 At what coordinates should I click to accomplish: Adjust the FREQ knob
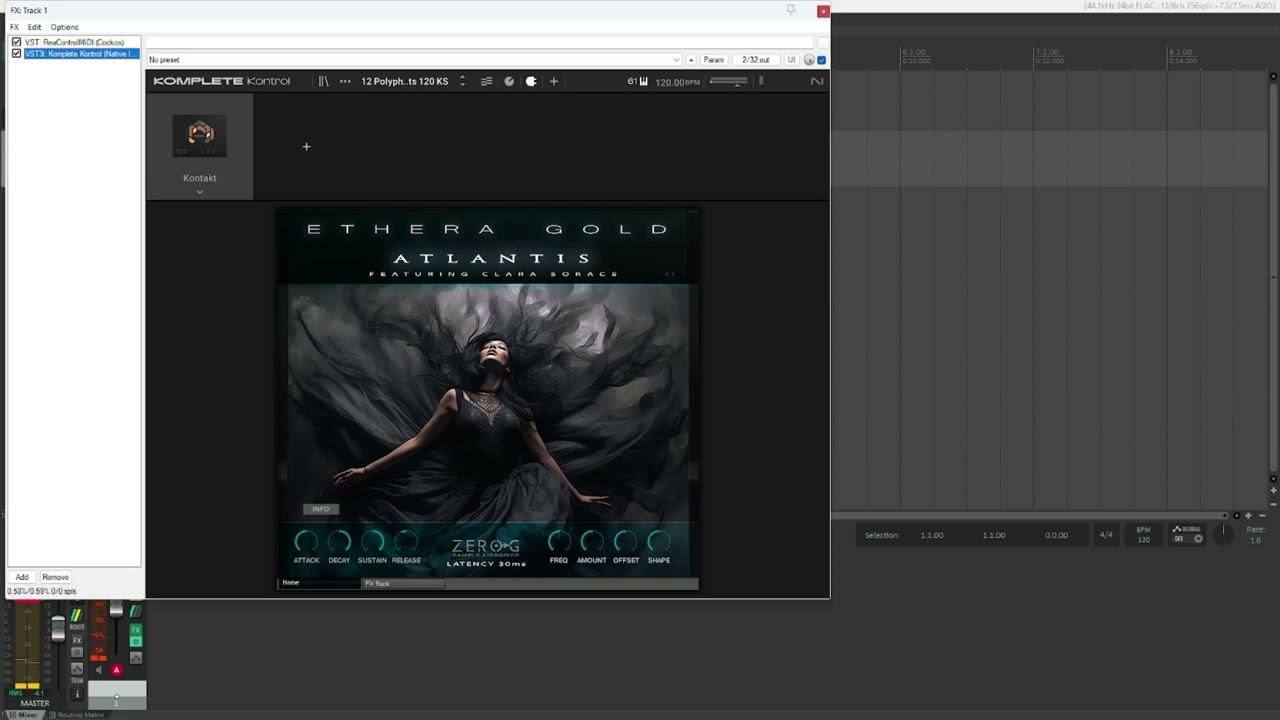559,541
